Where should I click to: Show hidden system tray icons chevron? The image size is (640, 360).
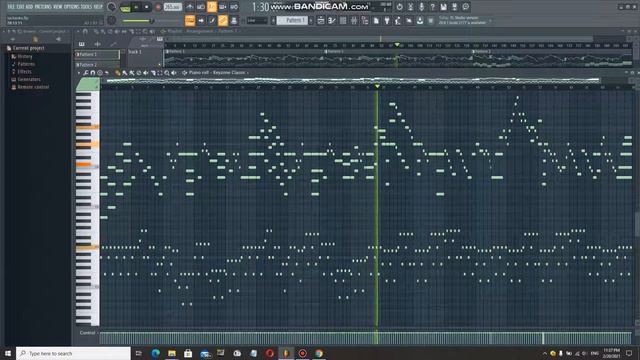(544, 353)
